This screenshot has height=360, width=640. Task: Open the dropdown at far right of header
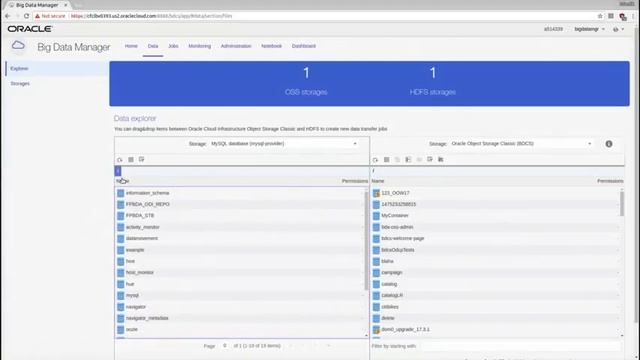tap(618, 29)
